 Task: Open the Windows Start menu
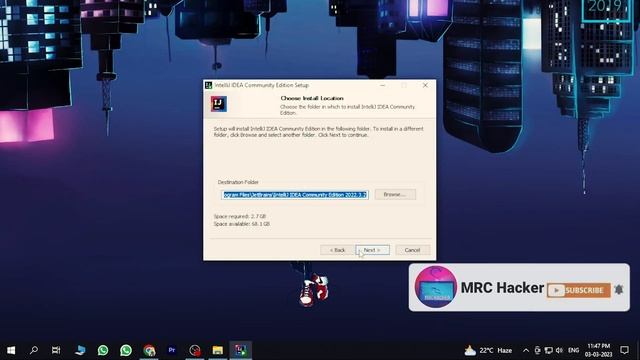coord(11,350)
